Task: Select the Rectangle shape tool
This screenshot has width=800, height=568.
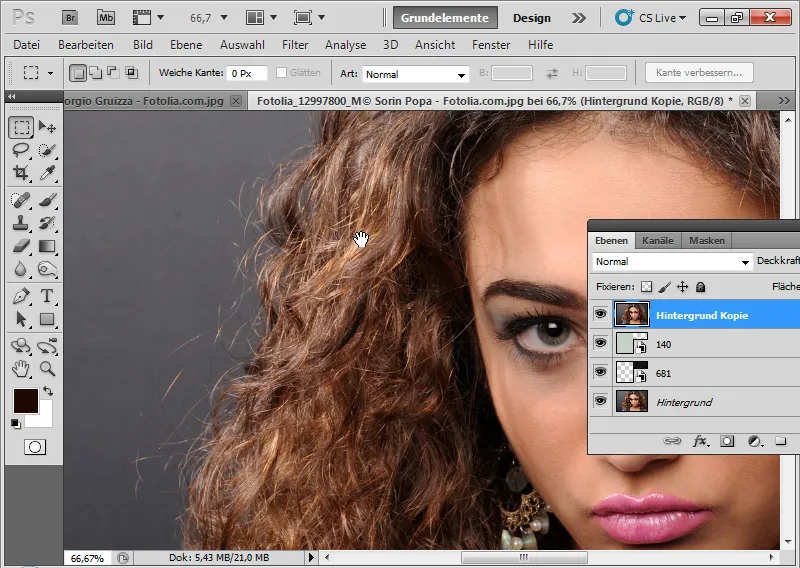Action: (x=47, y=319)
